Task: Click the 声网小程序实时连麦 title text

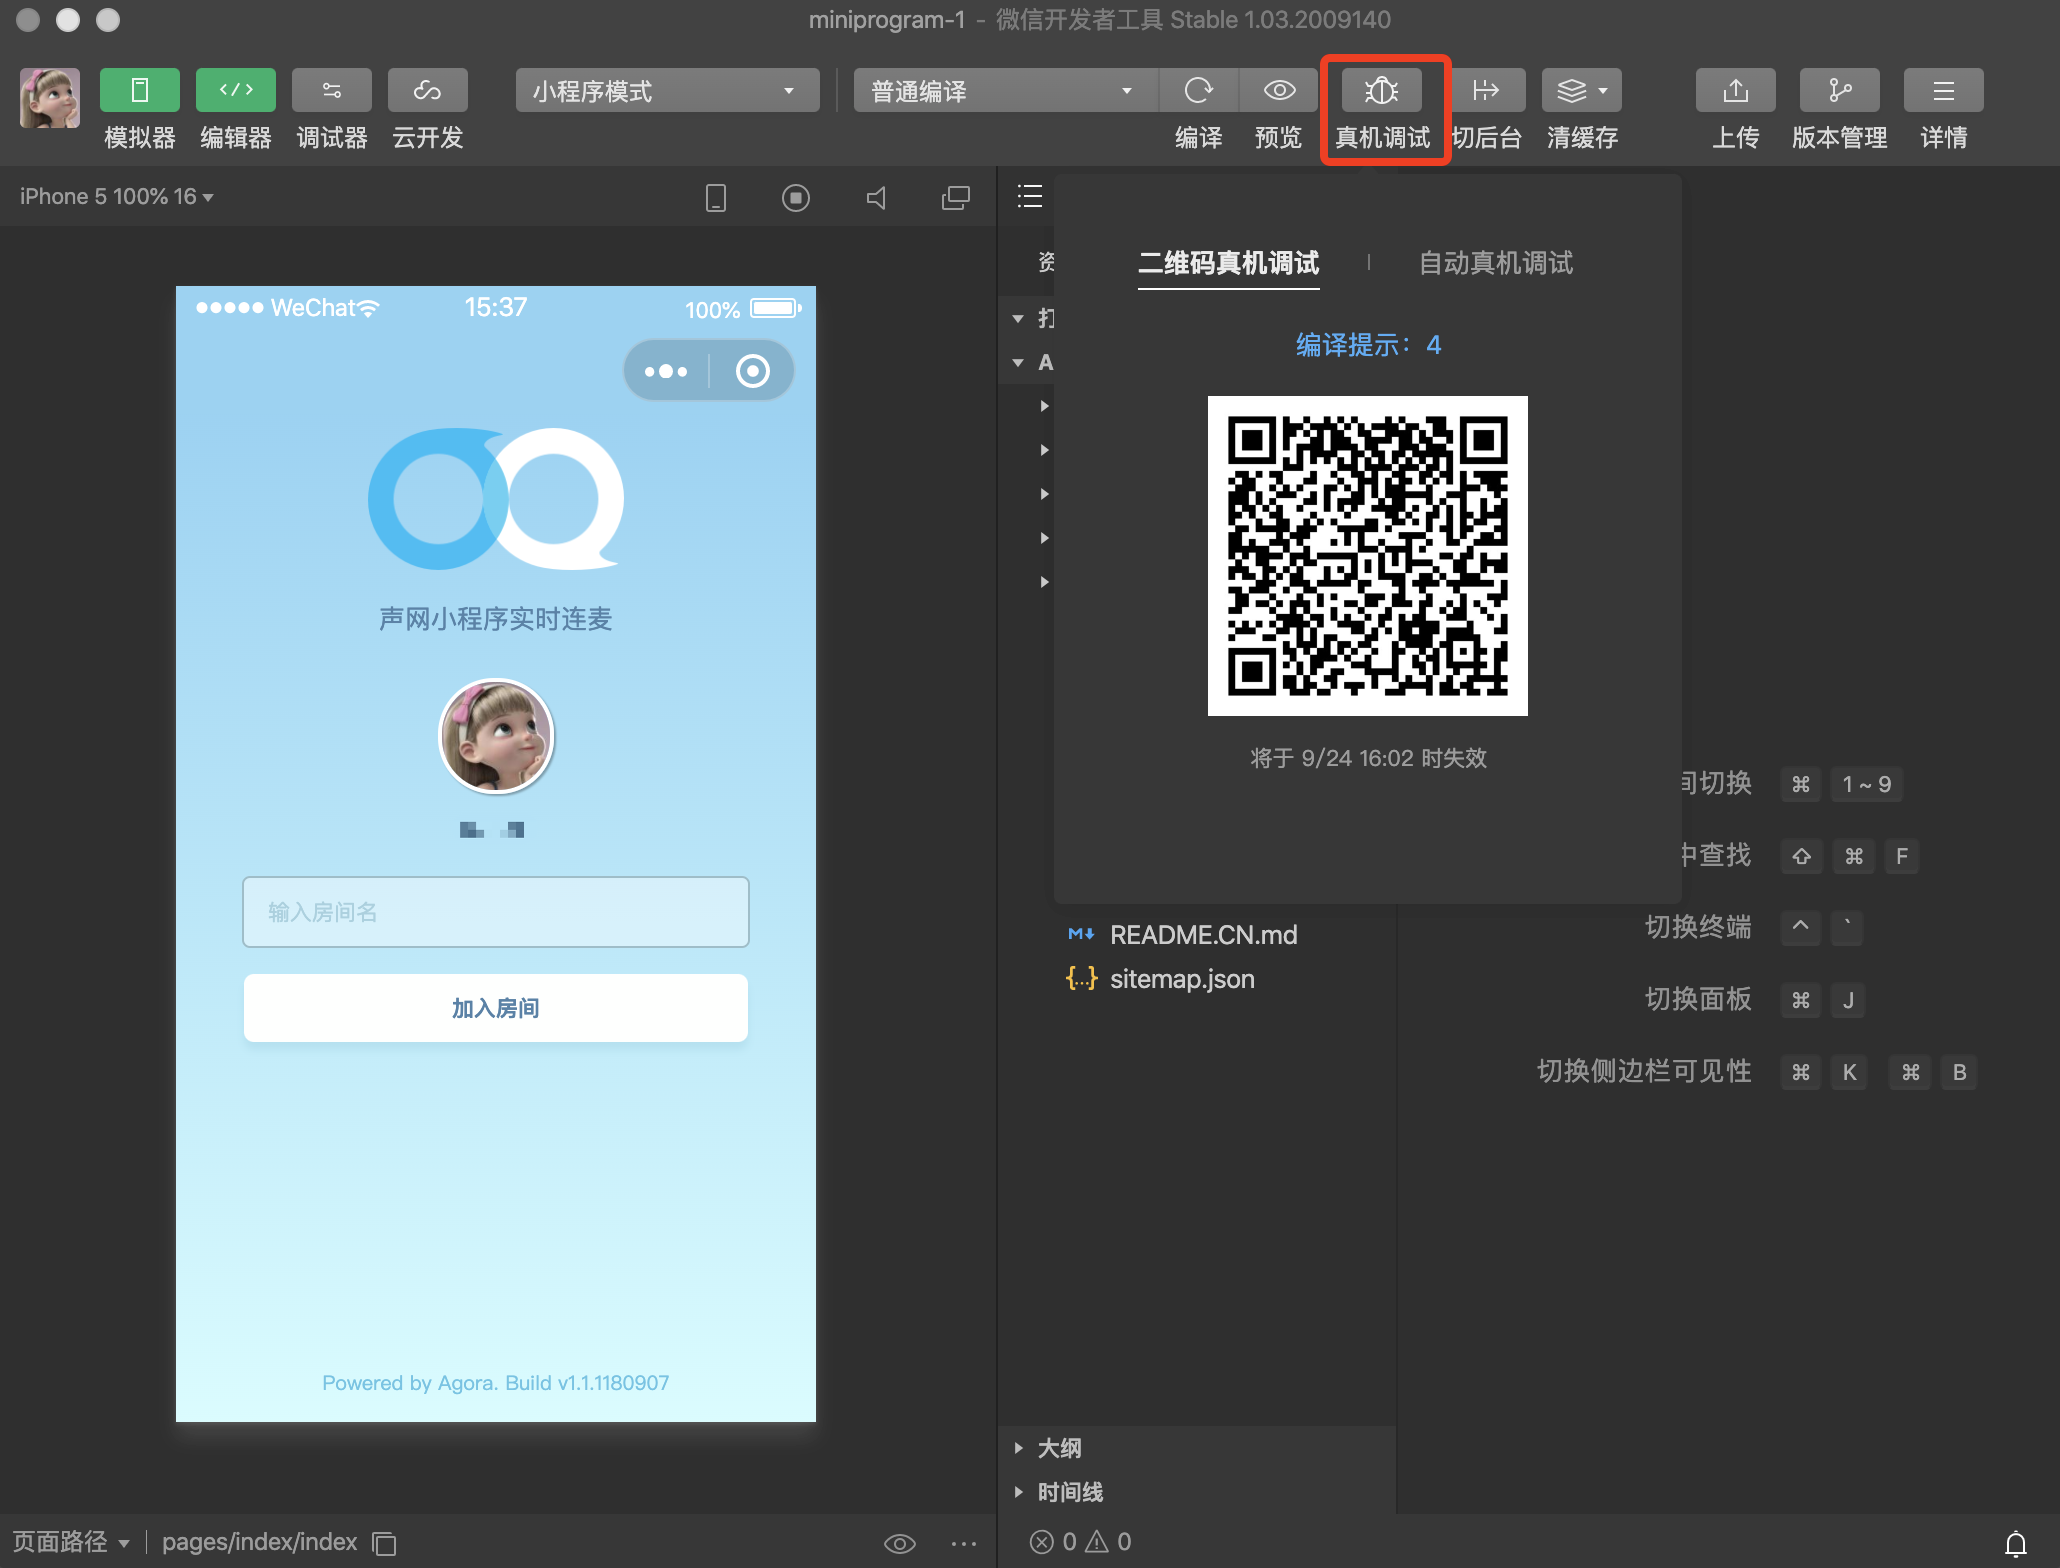Action: coord(496,619)
